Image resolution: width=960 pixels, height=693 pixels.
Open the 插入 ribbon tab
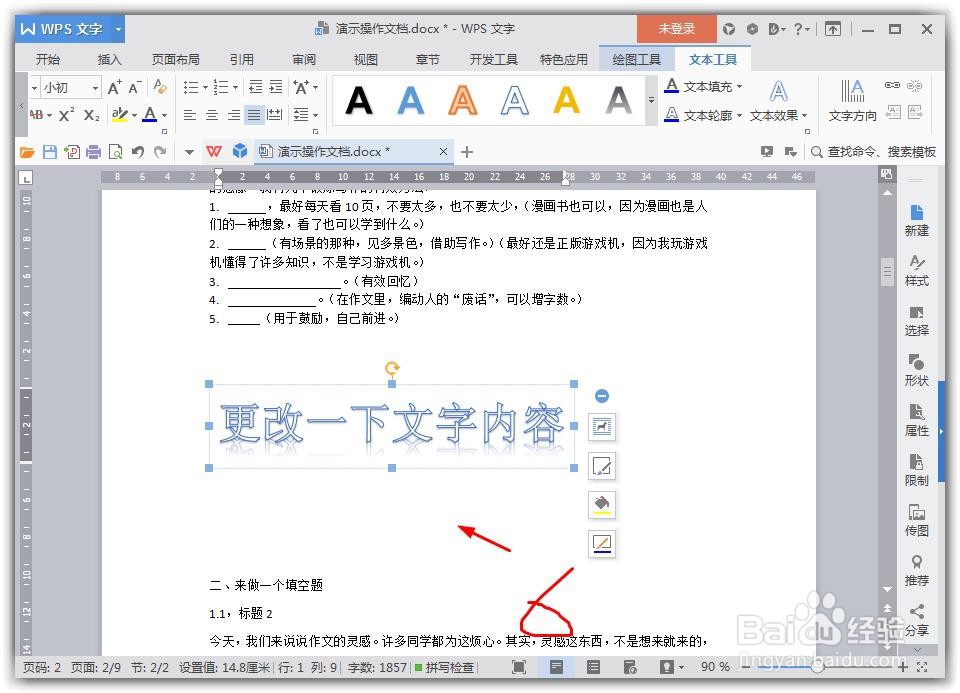tap(110, 59)
